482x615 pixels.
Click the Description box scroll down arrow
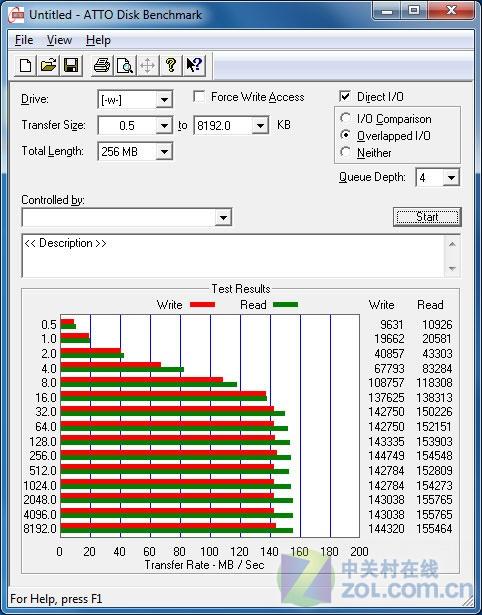(x=452, y=268)
